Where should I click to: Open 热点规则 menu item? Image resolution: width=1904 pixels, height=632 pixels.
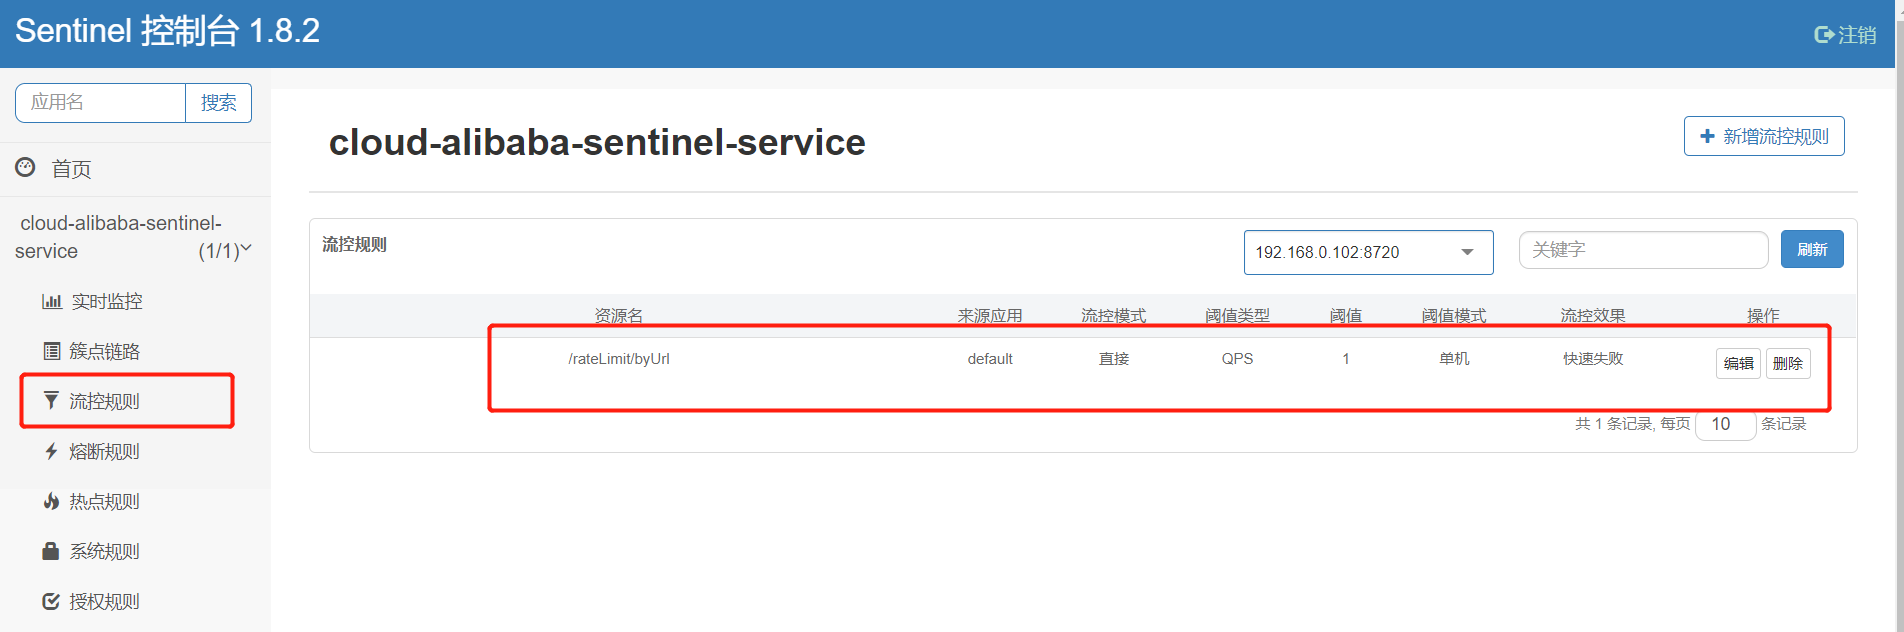pyautogui.click(x=104, y=501)
